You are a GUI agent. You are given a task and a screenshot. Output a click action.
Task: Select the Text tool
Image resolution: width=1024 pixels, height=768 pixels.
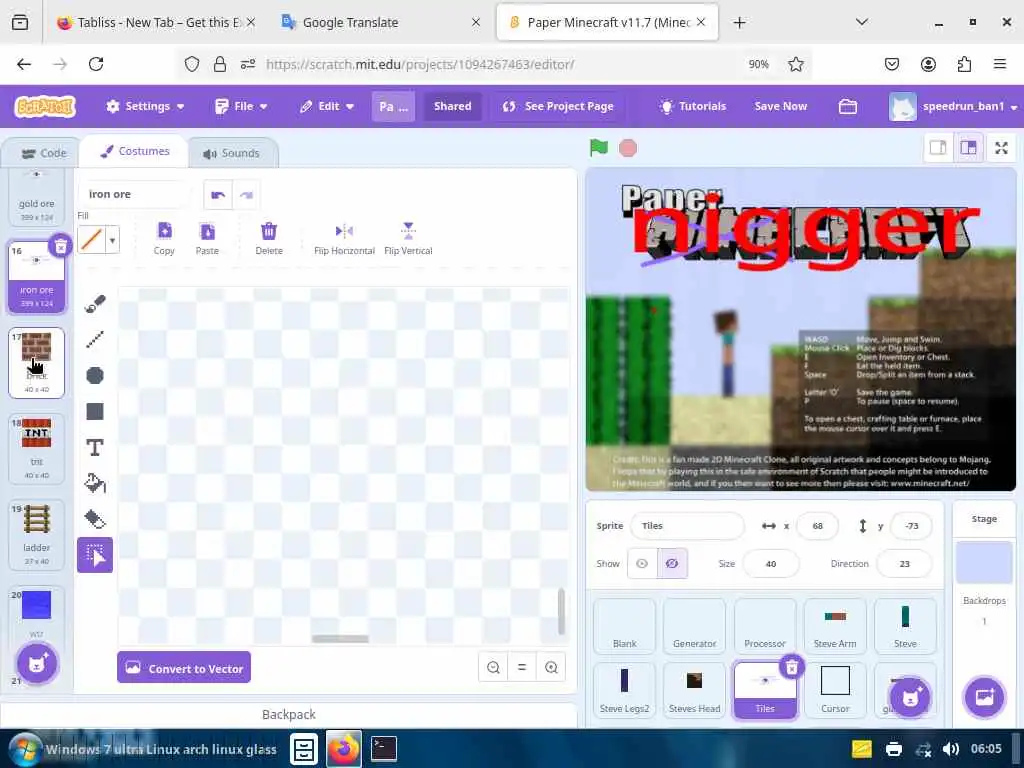(x=95, y=447)
